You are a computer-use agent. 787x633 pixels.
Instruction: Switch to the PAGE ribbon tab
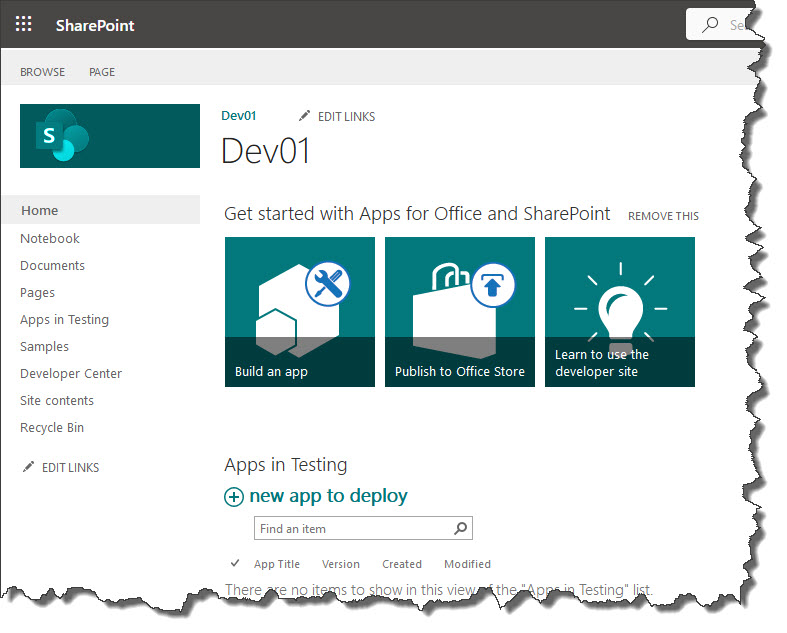(102, 72)
